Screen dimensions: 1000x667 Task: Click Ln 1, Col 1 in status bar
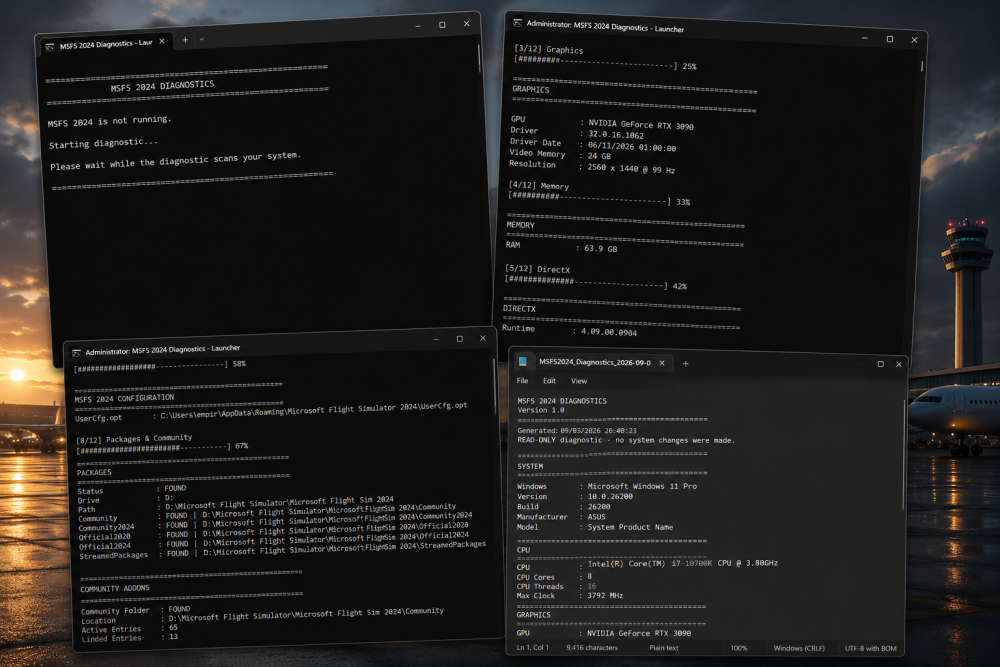click(533, 647)
